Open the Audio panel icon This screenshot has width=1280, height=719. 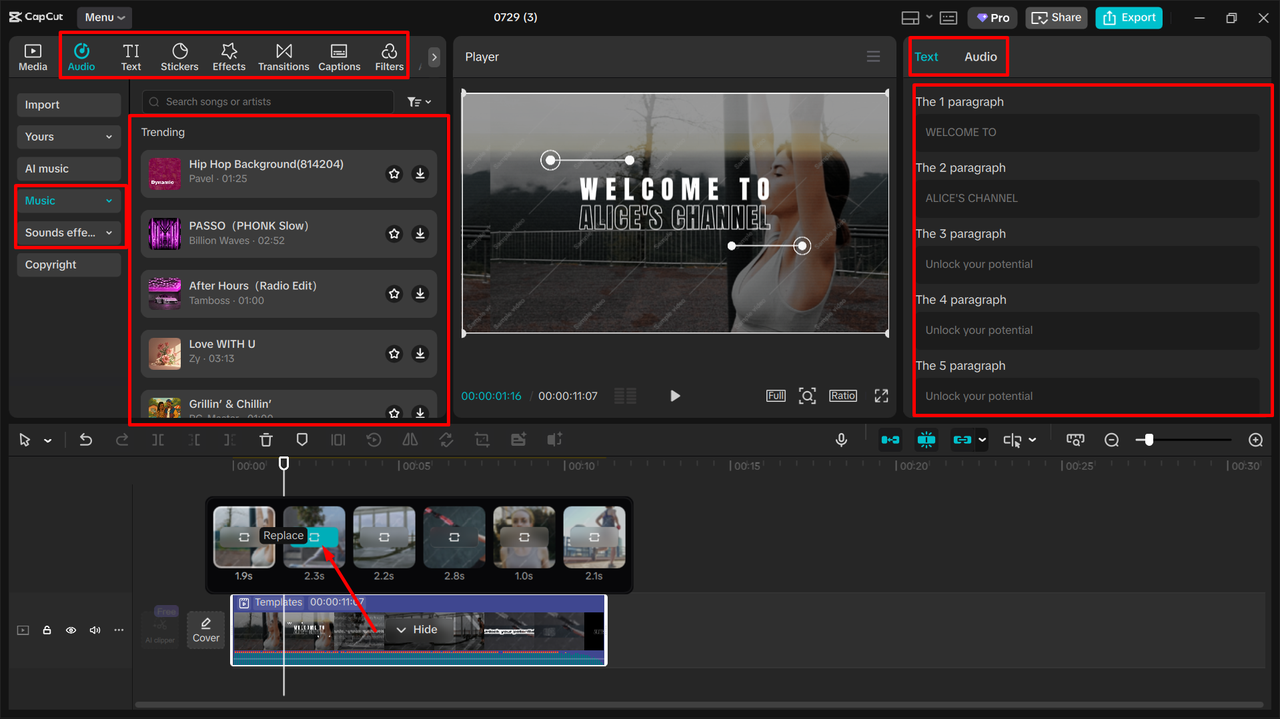point(81,55)
